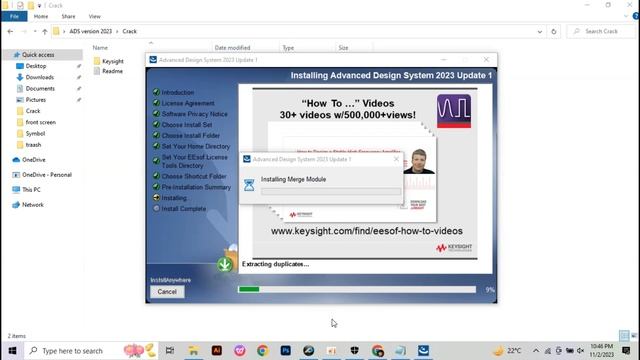Viewport: 640px width, 360px height.
Task: Click the Pre-Installation Summary step
Action: [x=196, y=187]
